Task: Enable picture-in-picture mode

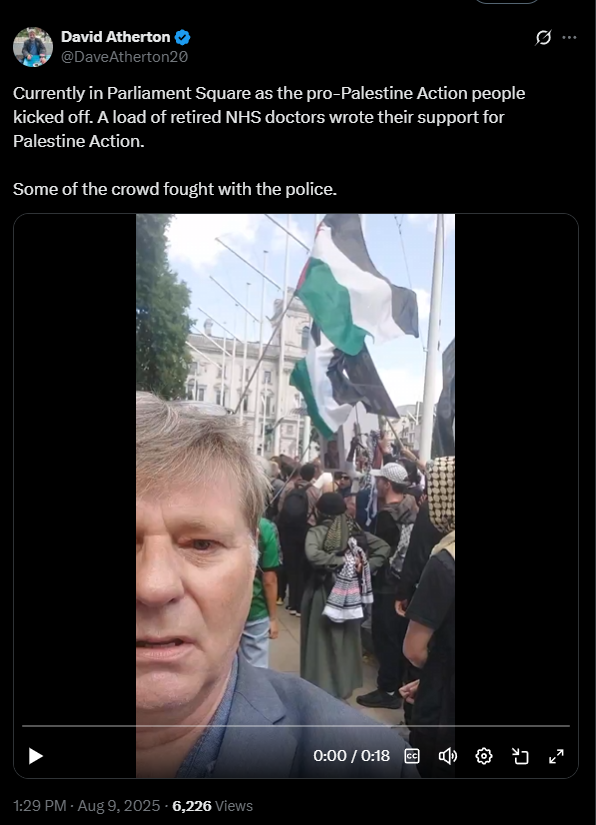Action: [x=520, y=756]
